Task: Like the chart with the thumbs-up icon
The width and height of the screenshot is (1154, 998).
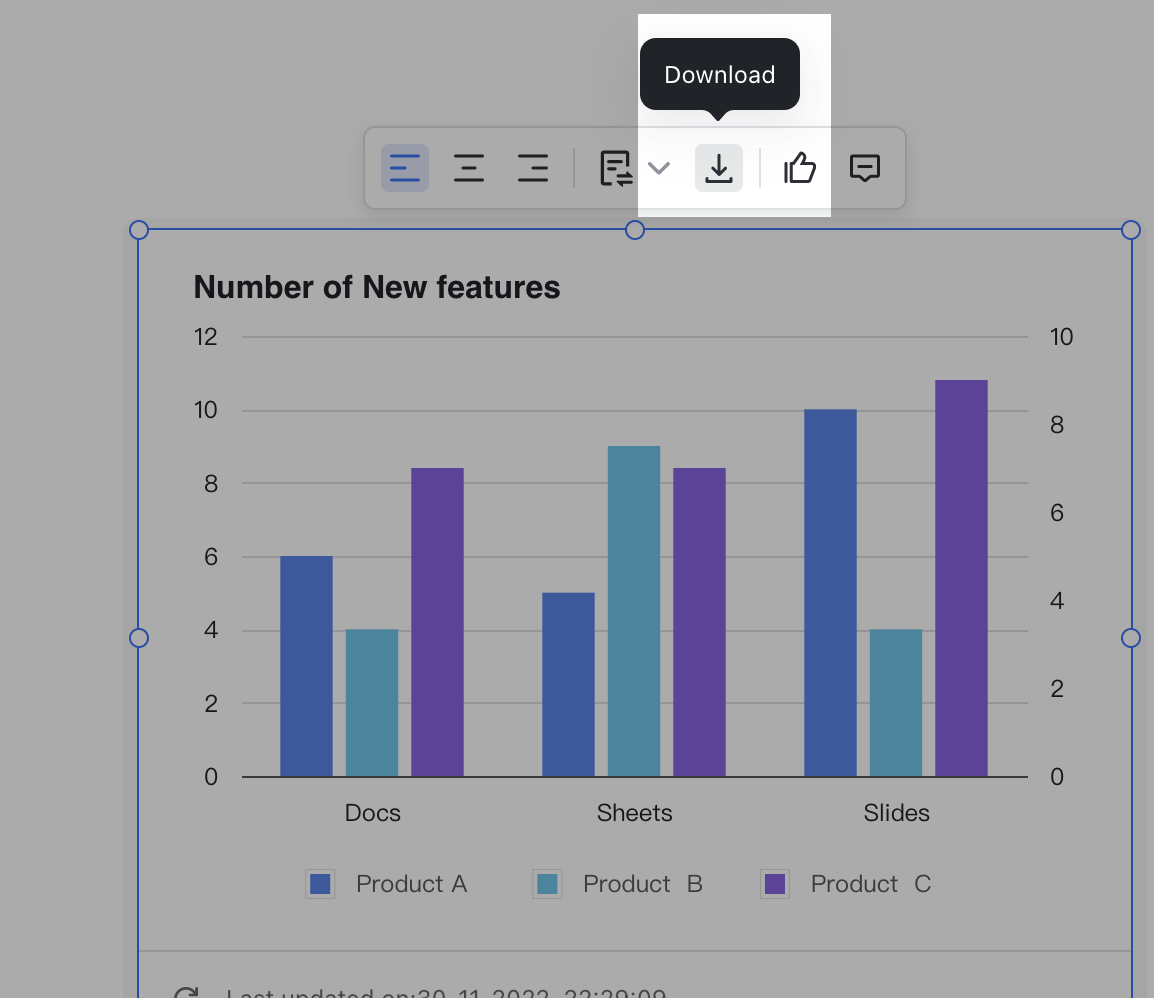Action: 800,168
